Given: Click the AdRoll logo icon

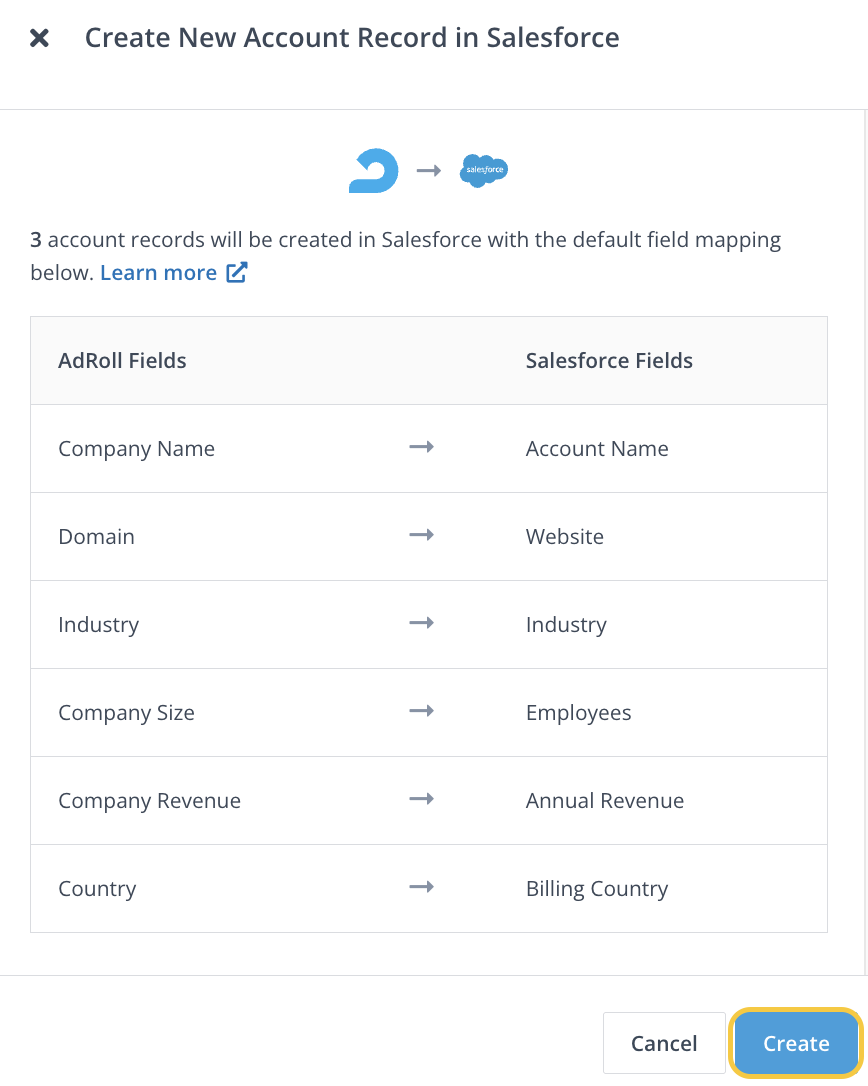Looking at the screenshot, I should pyautogui.click(x=374, y=171).
